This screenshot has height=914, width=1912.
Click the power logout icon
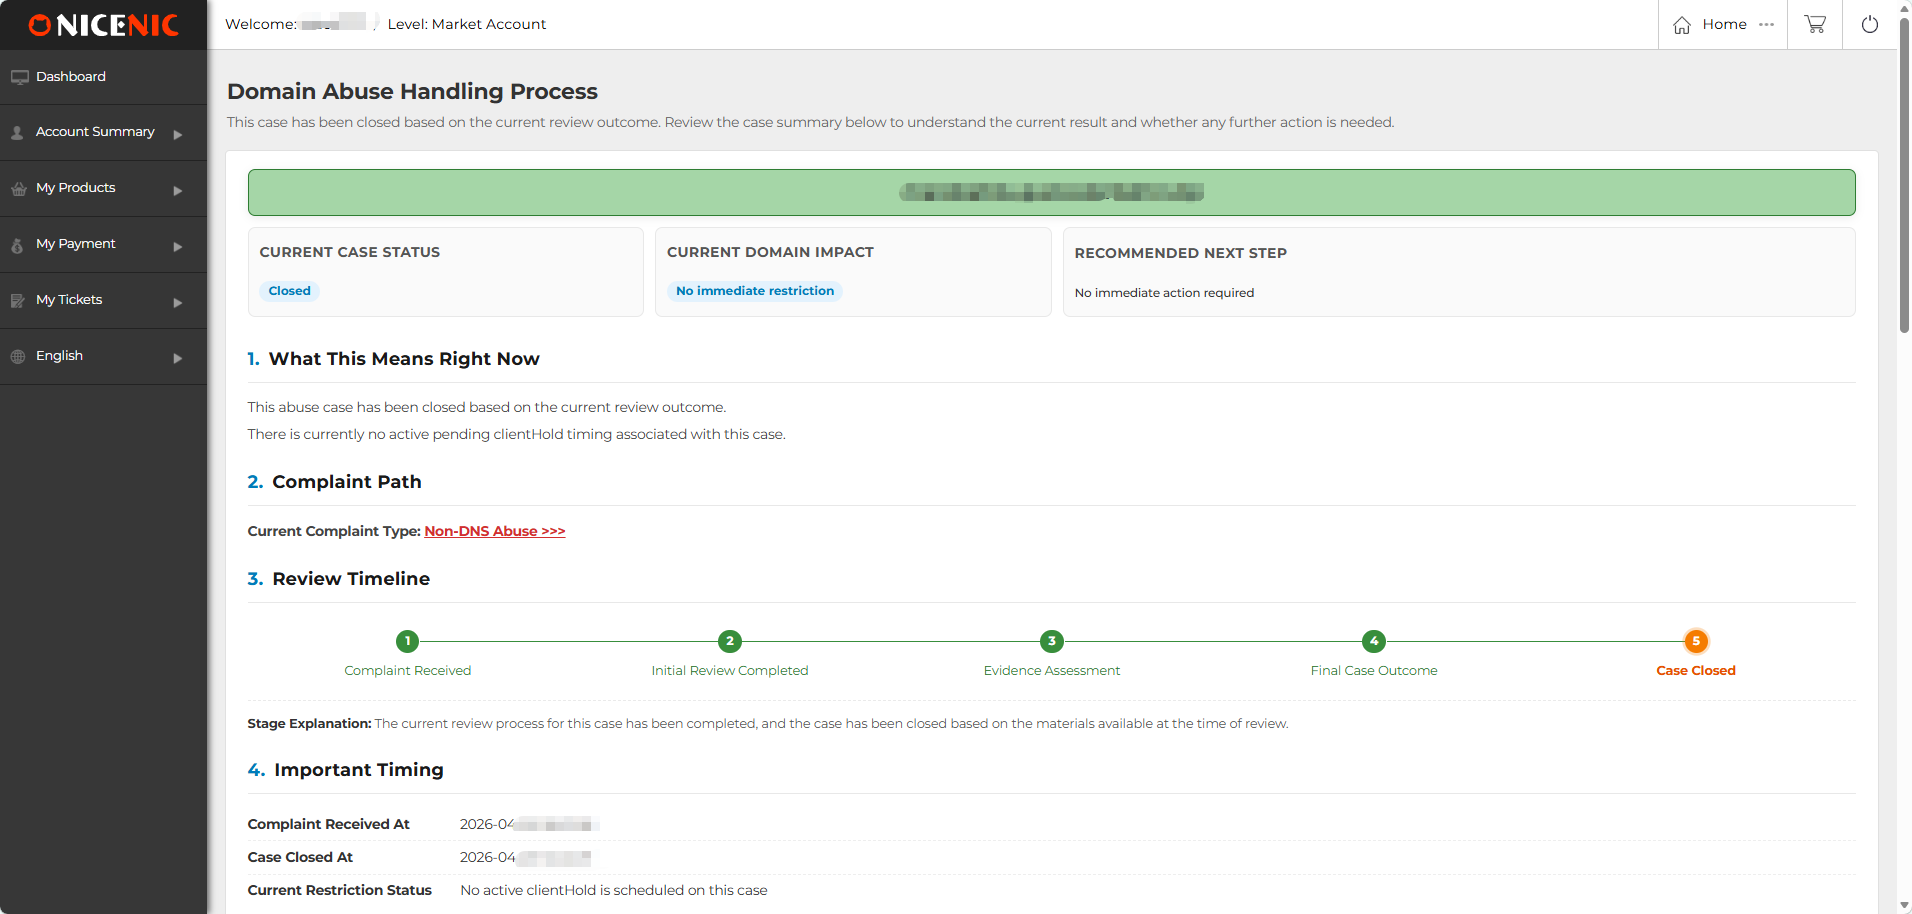(1869, 24)
